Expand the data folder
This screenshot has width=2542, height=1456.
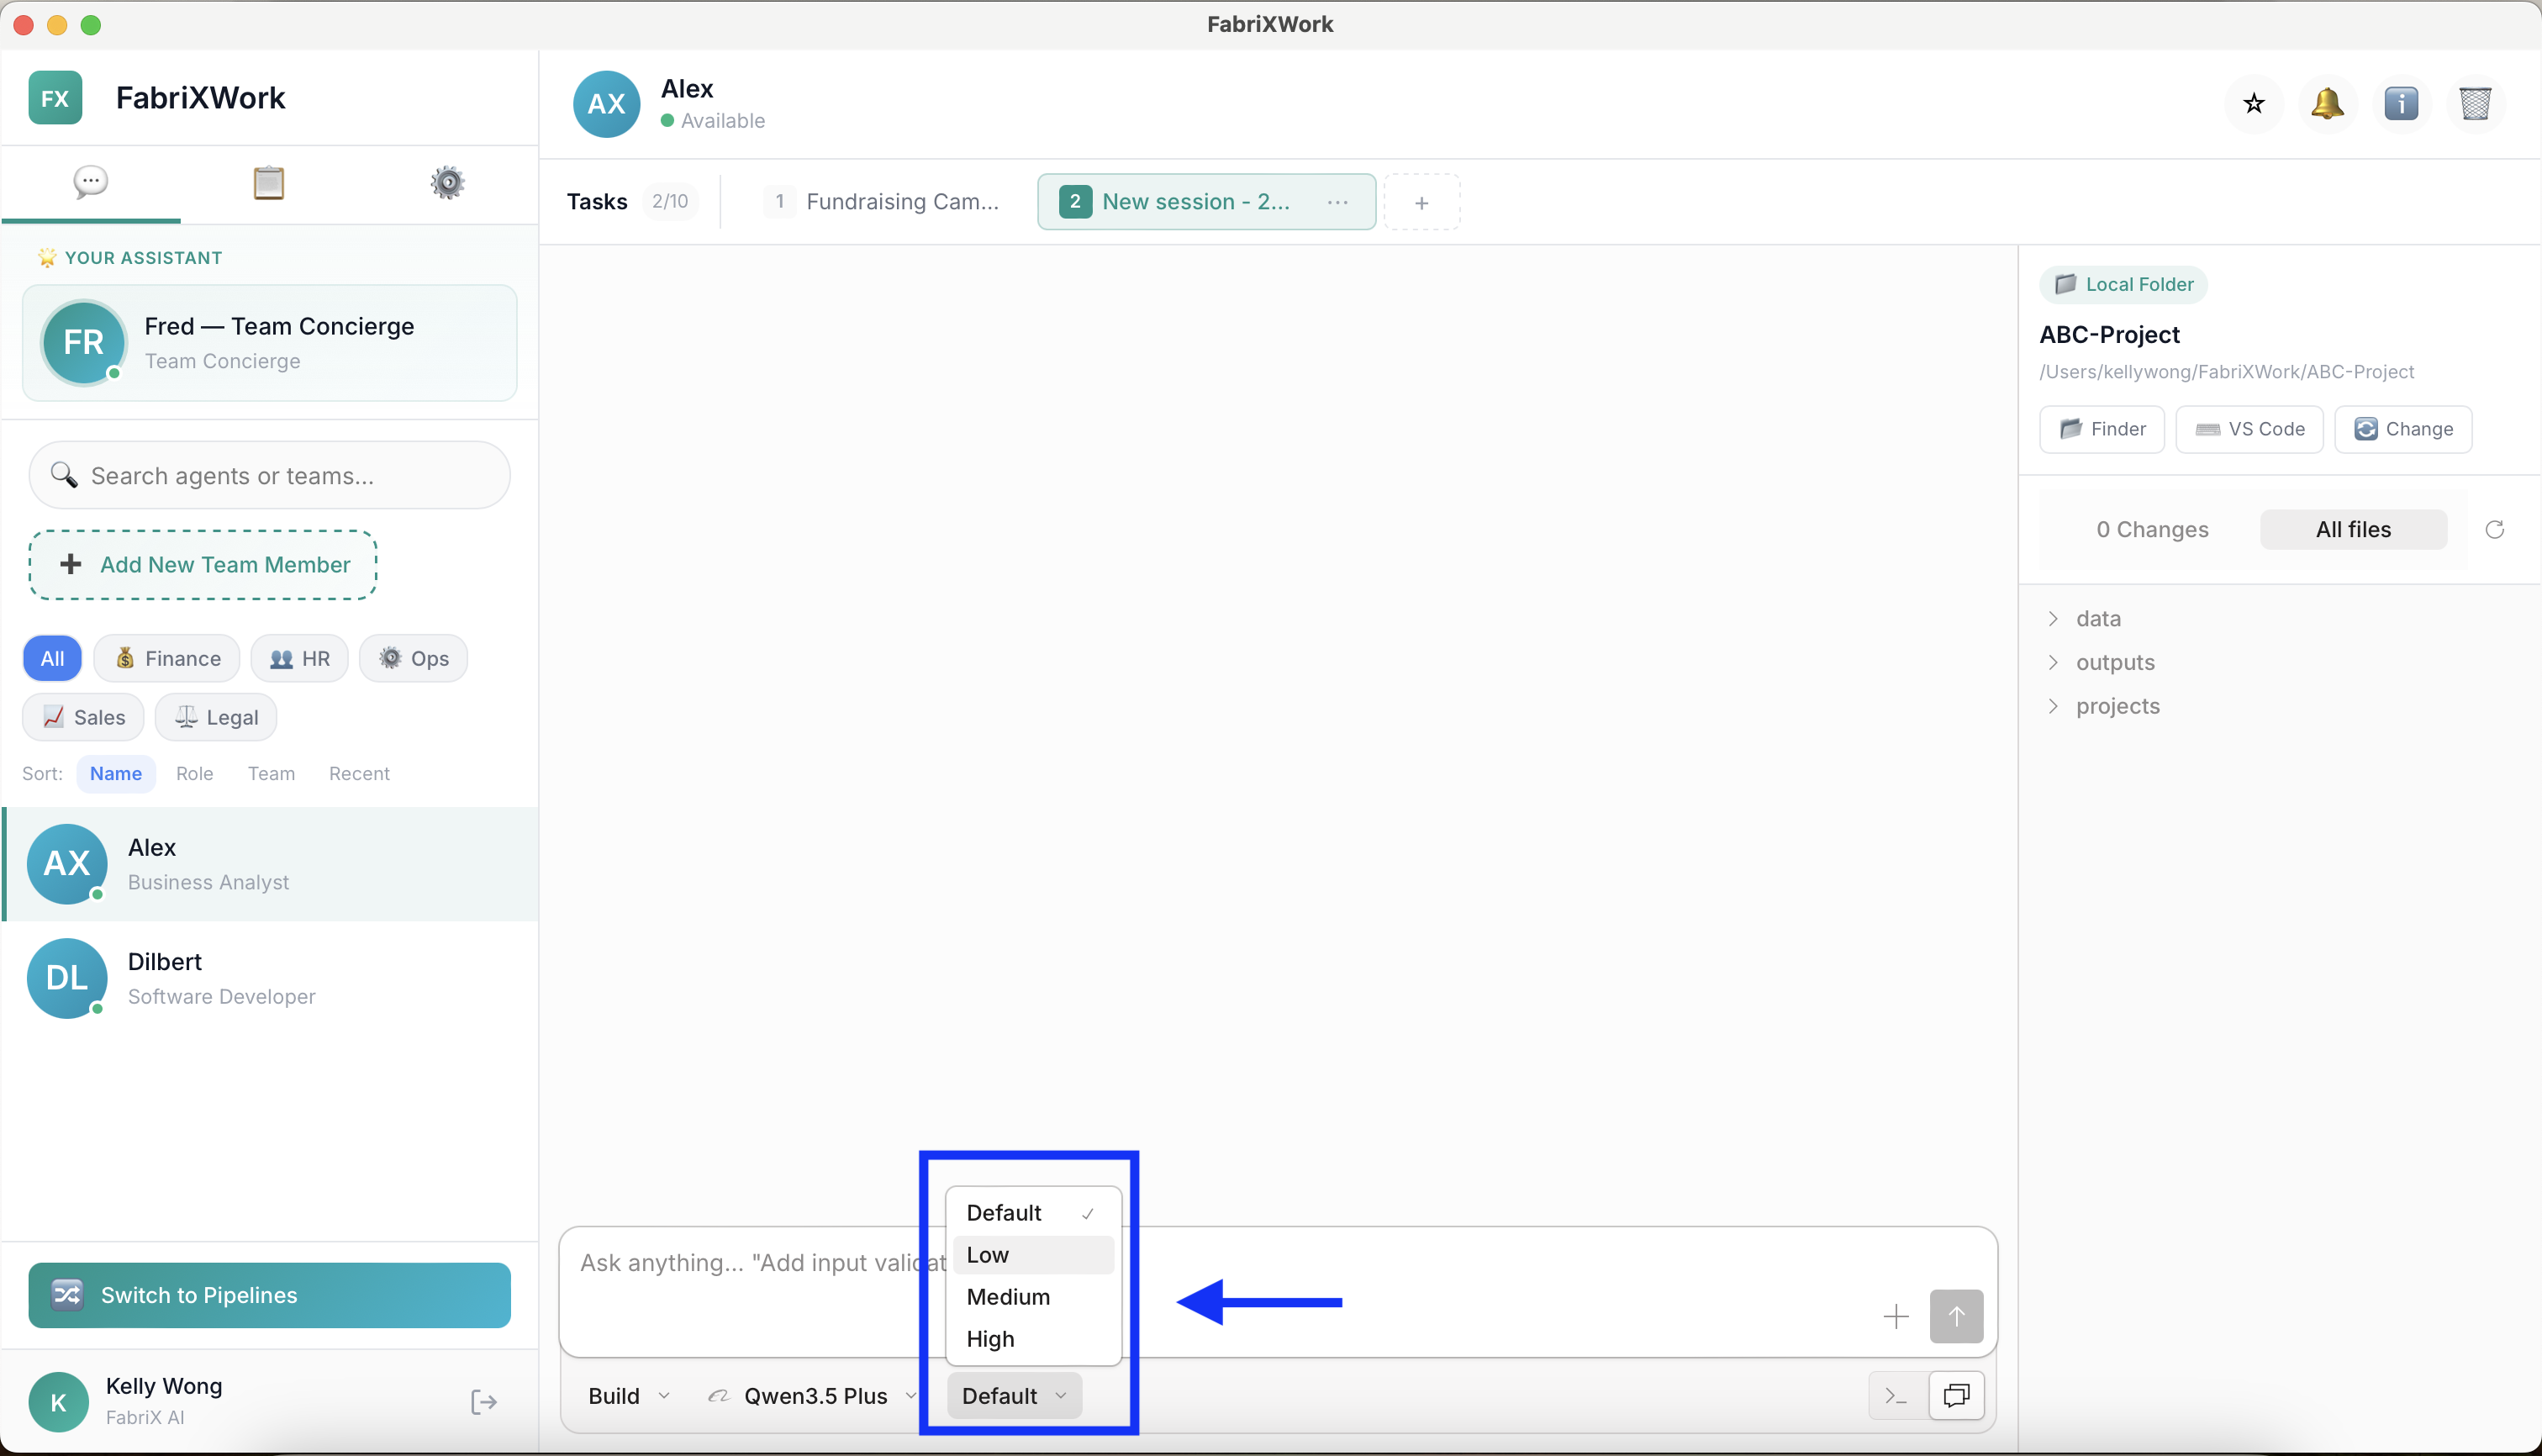point(2097,618)
